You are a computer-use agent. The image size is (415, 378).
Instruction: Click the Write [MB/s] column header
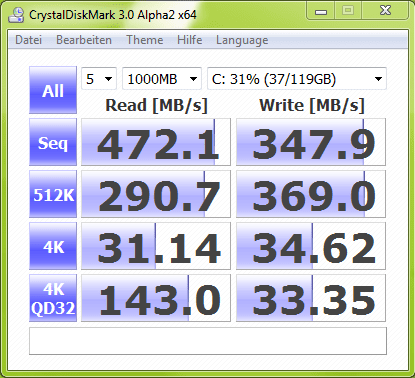[x=312, y=105]
